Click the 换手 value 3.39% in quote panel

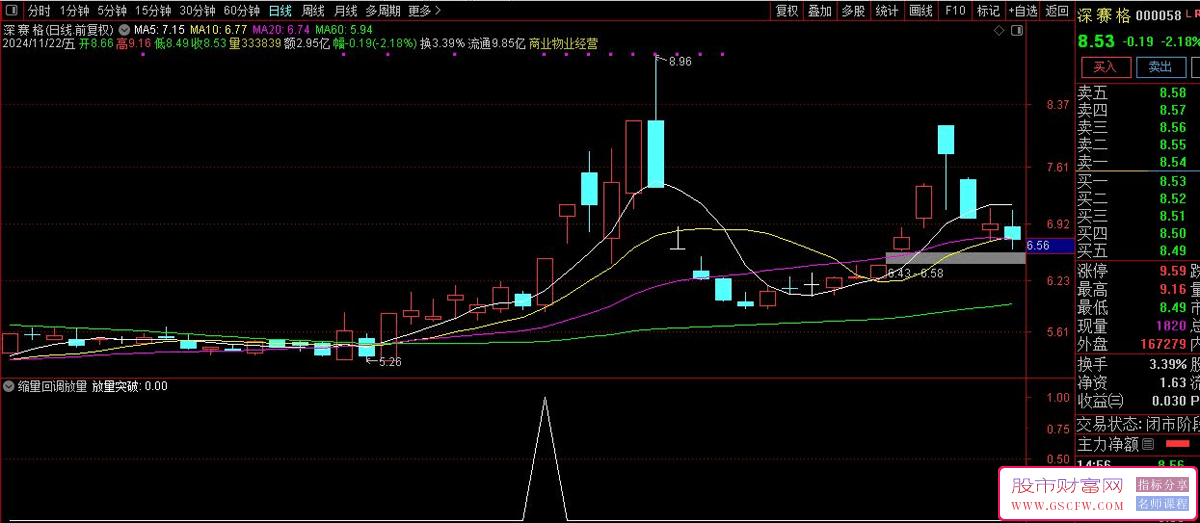1166,363
